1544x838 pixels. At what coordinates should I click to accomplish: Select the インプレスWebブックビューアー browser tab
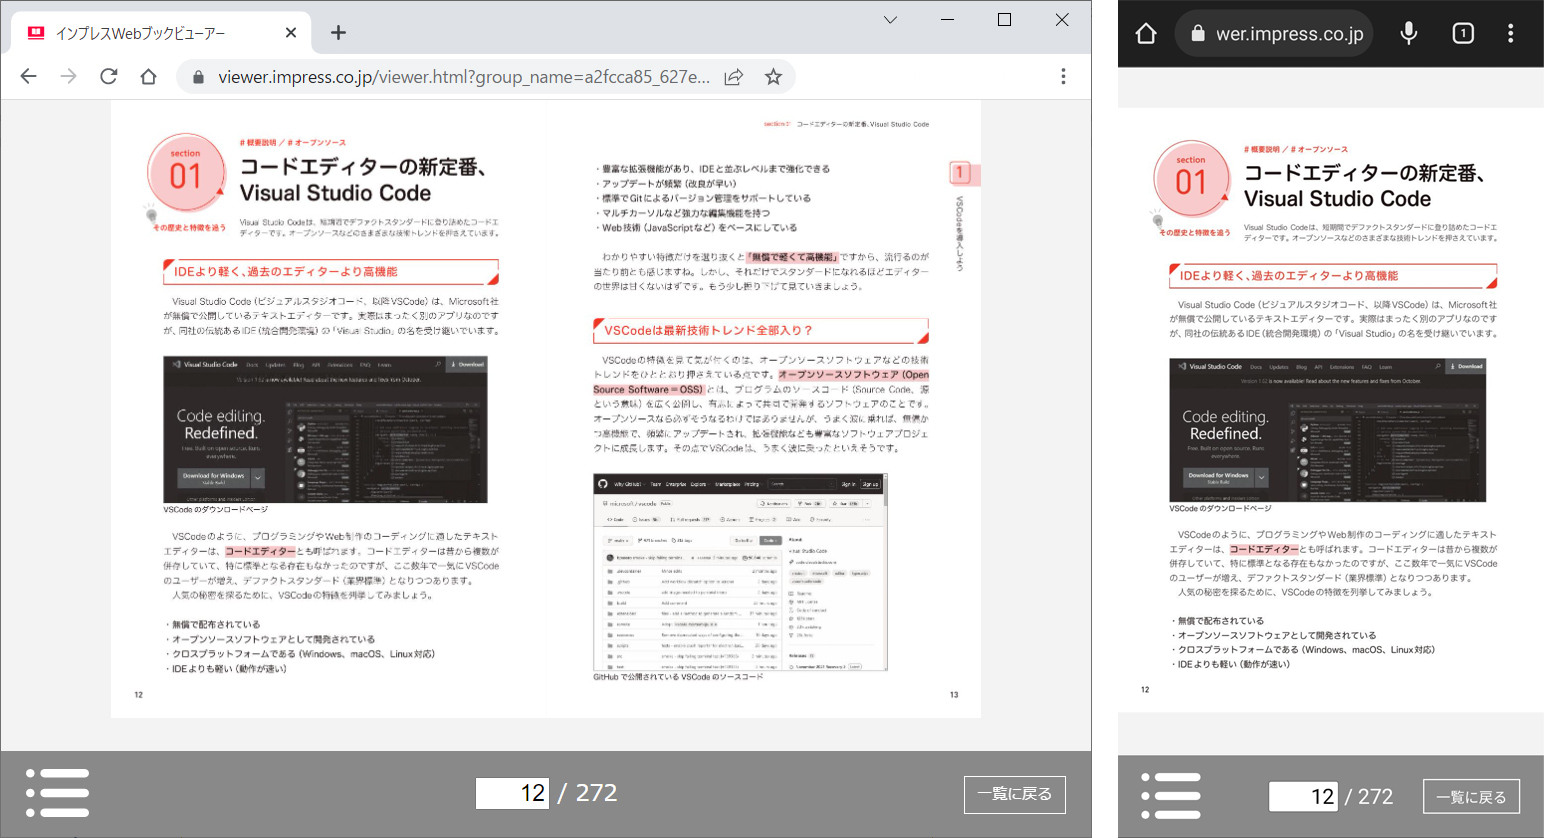[x=160, y=31]
